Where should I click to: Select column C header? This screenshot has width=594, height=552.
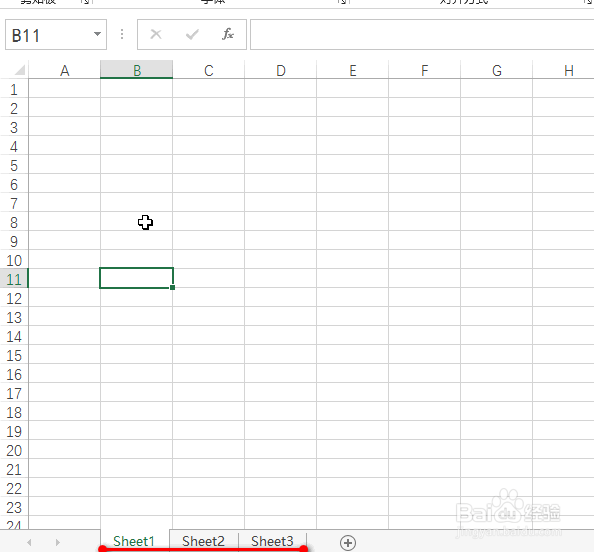coord(209,70)
